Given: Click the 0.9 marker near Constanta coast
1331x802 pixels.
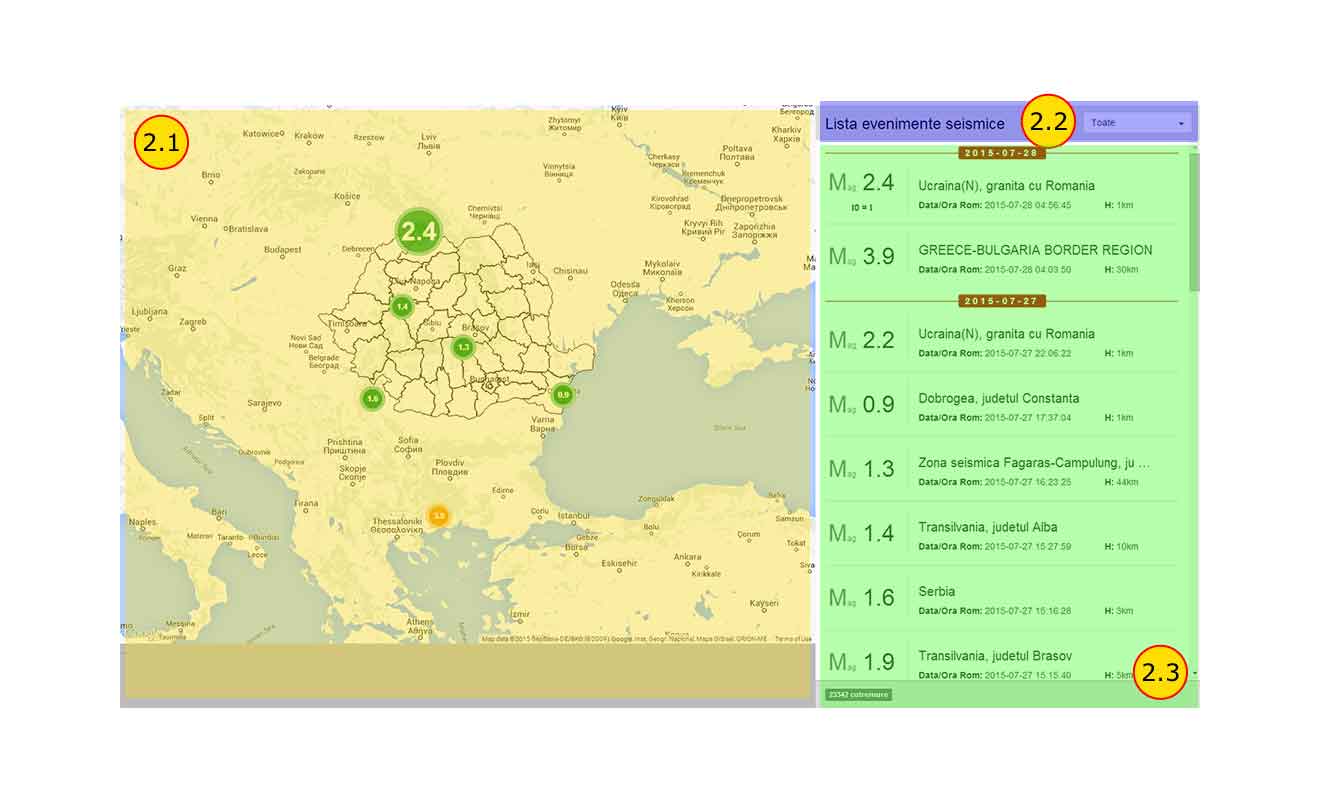Looking at the screenshot, I should (x=563, y=395).
